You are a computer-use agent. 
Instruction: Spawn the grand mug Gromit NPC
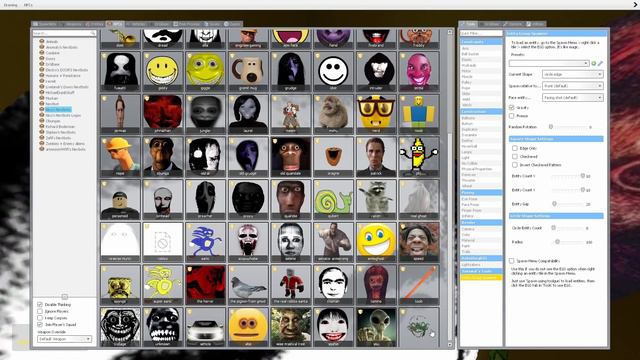coord(248,71)
